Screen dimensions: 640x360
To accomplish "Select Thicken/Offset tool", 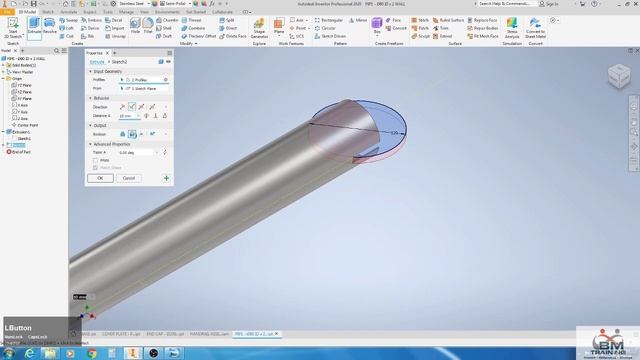I will 198,36.
